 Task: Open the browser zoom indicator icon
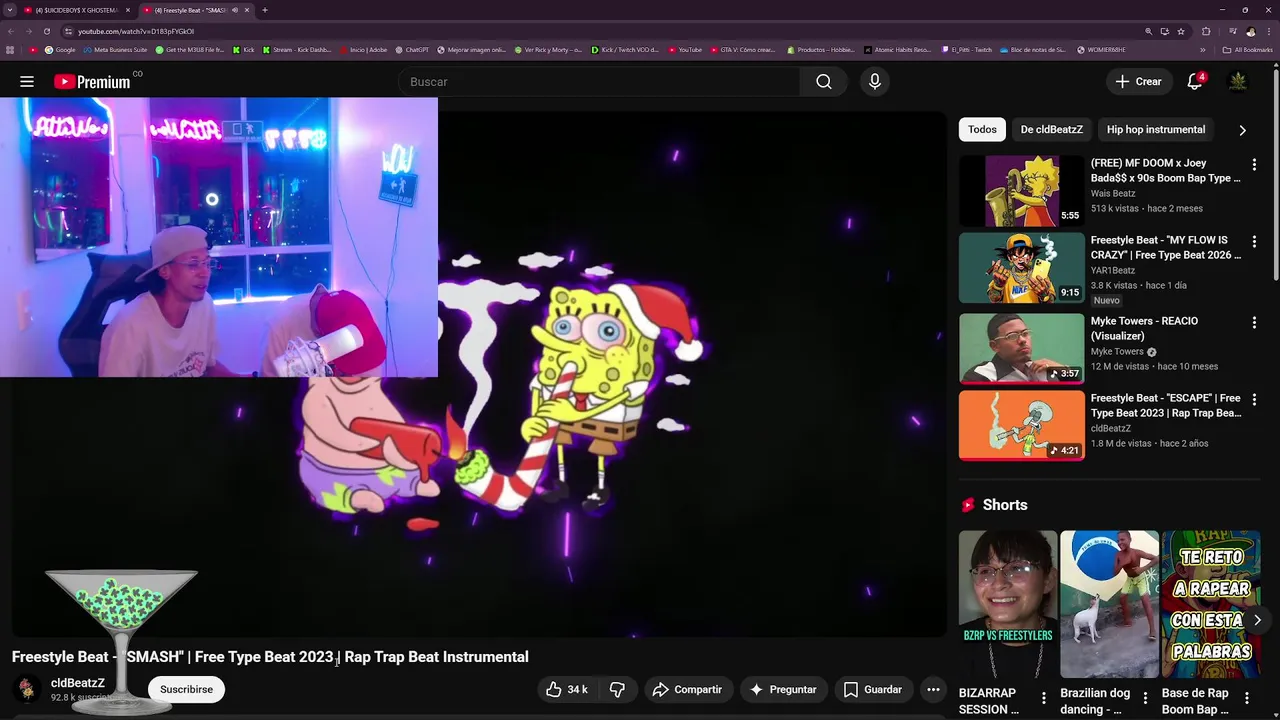[x=1148, y=31]
